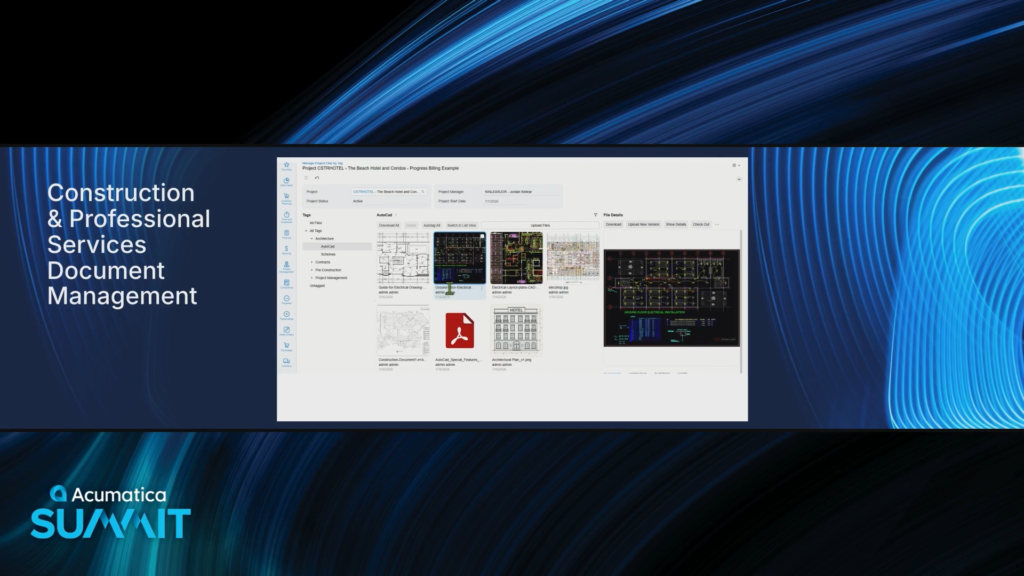The width and height of the screenshot is (1024, 576).
Task: Click Upload New Version in File Details
Action: coord(643,225)
